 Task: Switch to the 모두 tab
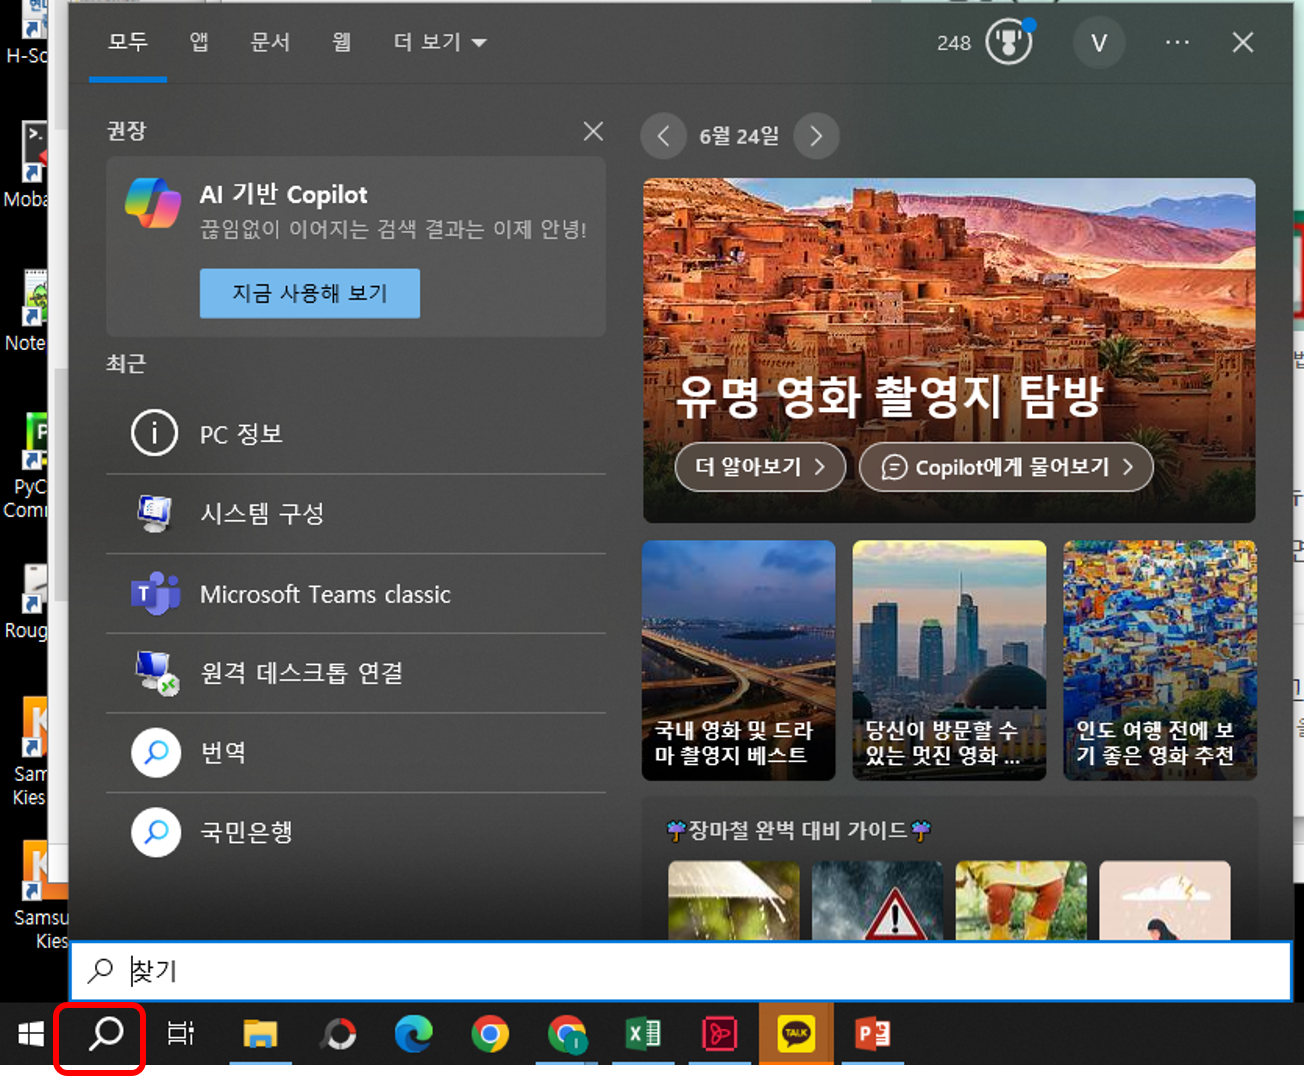[128, 42]
